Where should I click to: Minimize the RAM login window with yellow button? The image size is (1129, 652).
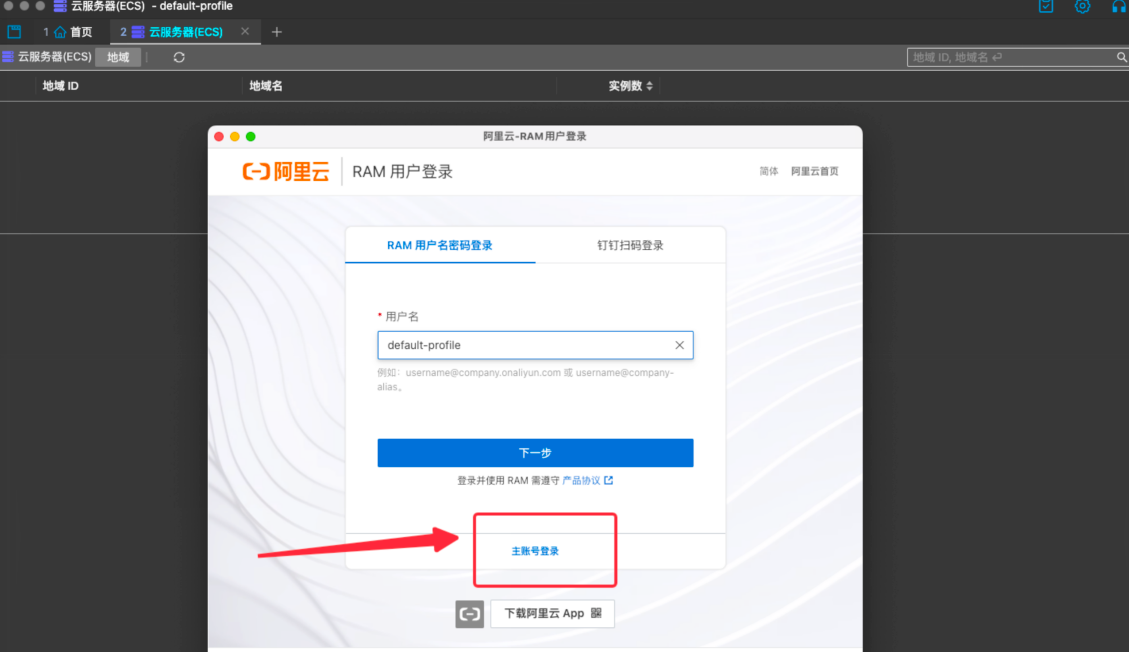click(235, 137)
